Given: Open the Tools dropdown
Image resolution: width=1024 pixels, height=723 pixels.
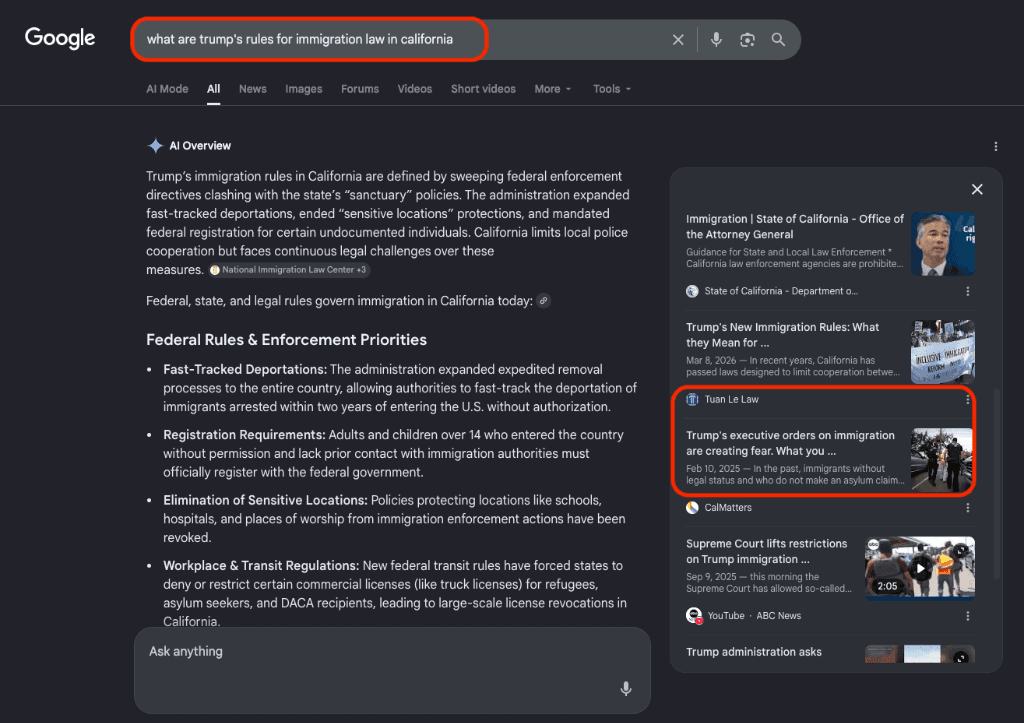Looking at the screenshot, I should click(612, 89).
